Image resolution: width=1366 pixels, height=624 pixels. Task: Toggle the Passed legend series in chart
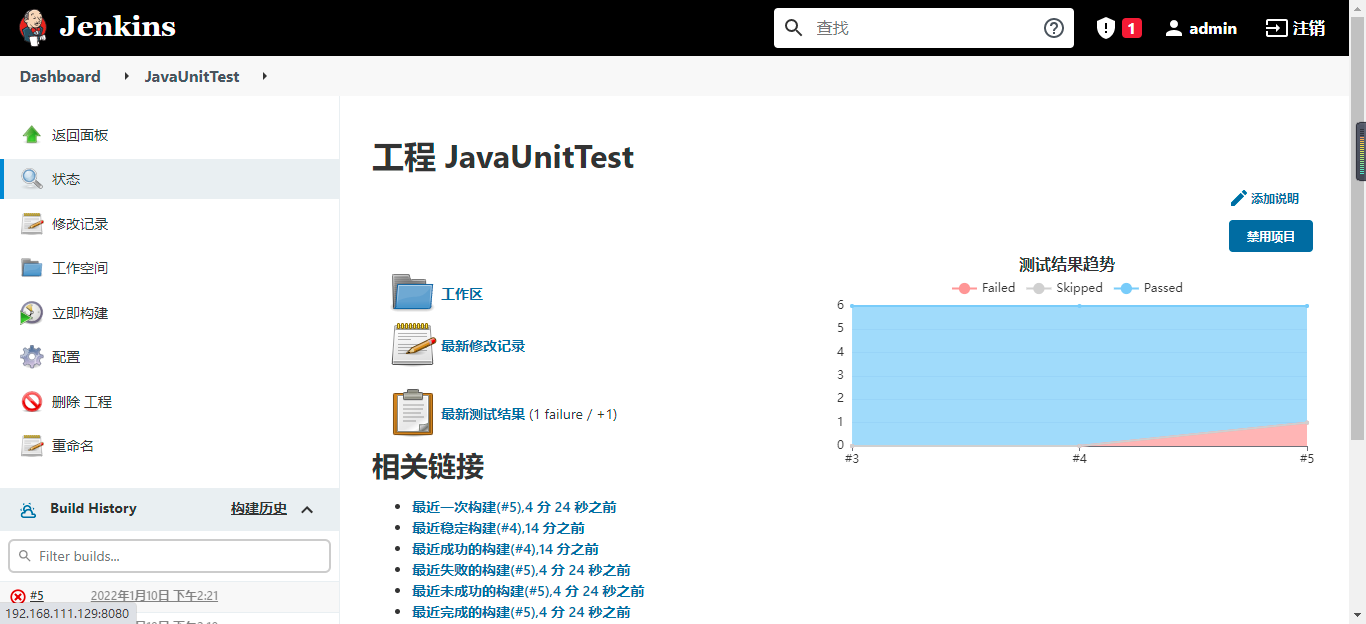point(1148,288)
